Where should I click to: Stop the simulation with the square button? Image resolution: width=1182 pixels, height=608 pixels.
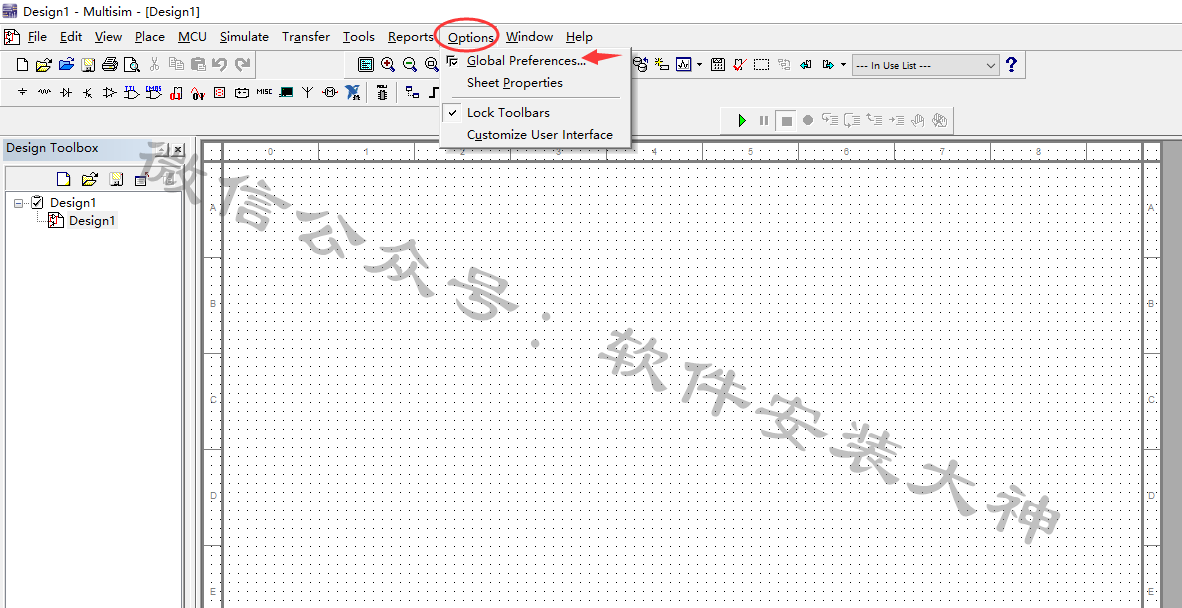click(786, 121)
